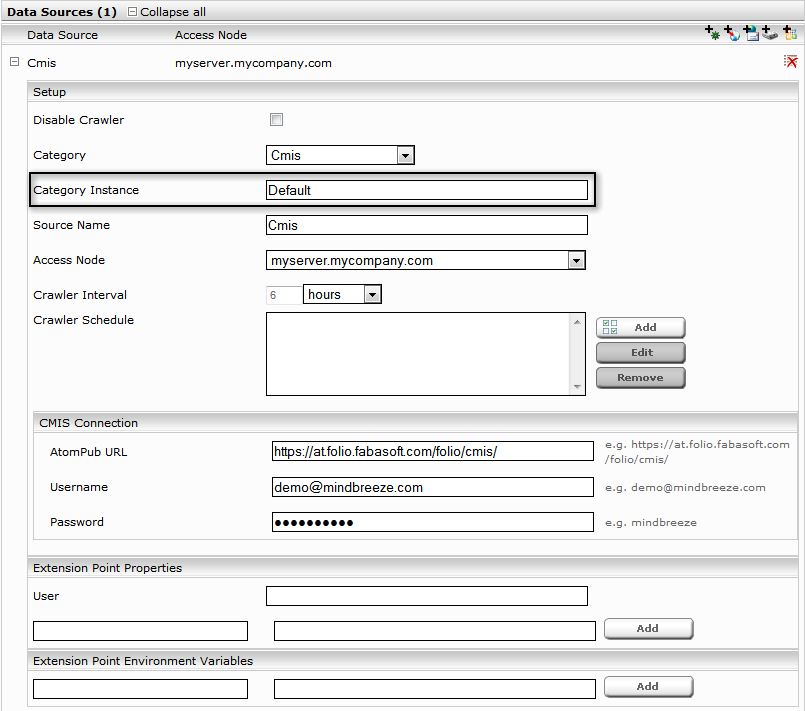Delete the Cmis data source with red X icon

(x=790, y=63)
